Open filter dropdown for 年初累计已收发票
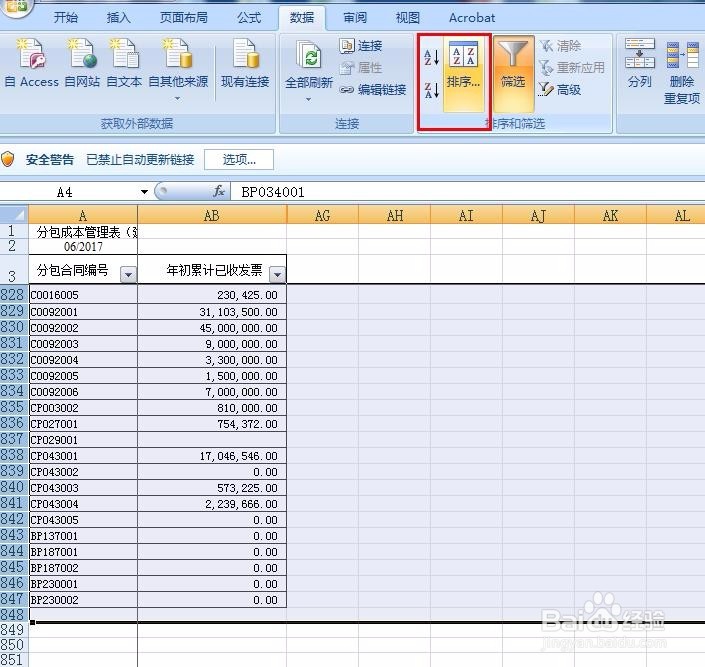Screen dimensions: 705x667 (277, 274)
